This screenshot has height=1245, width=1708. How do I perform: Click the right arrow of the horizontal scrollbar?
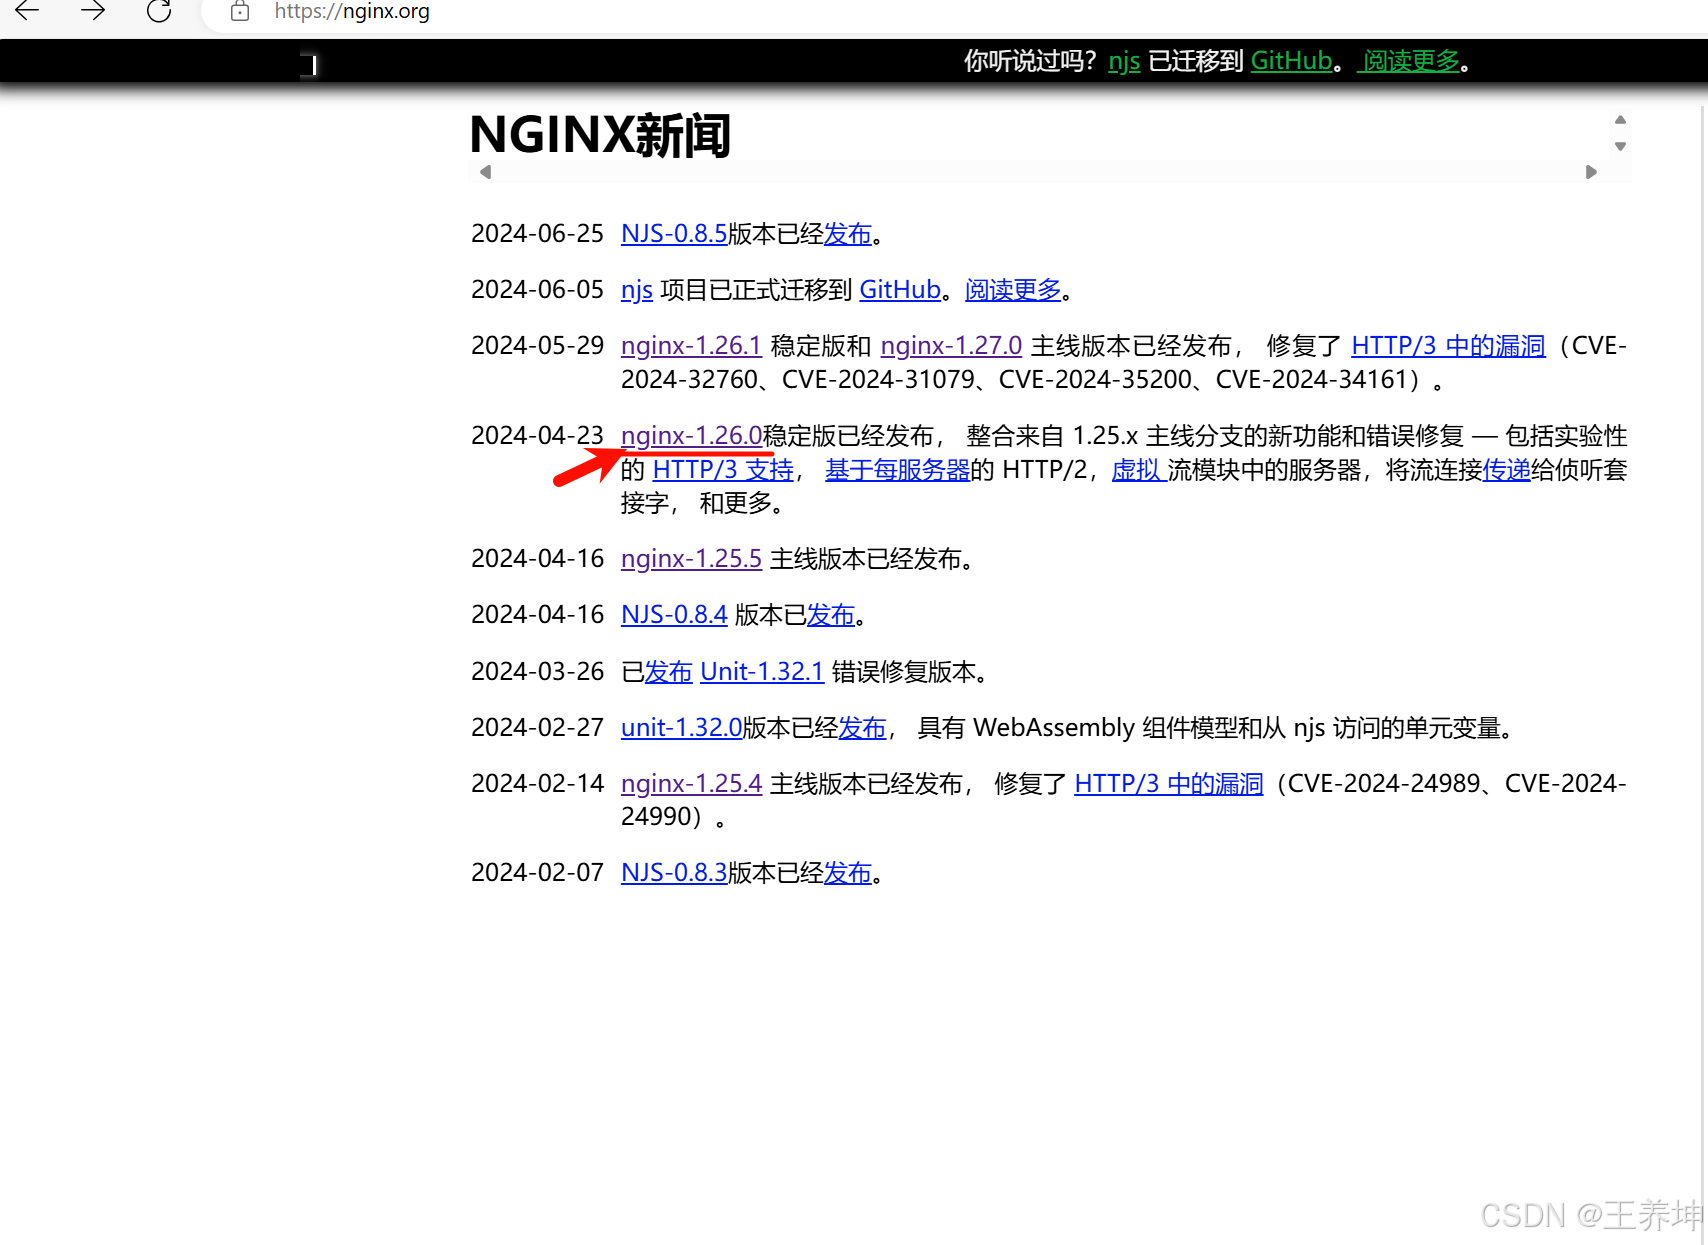(1591, 172)
